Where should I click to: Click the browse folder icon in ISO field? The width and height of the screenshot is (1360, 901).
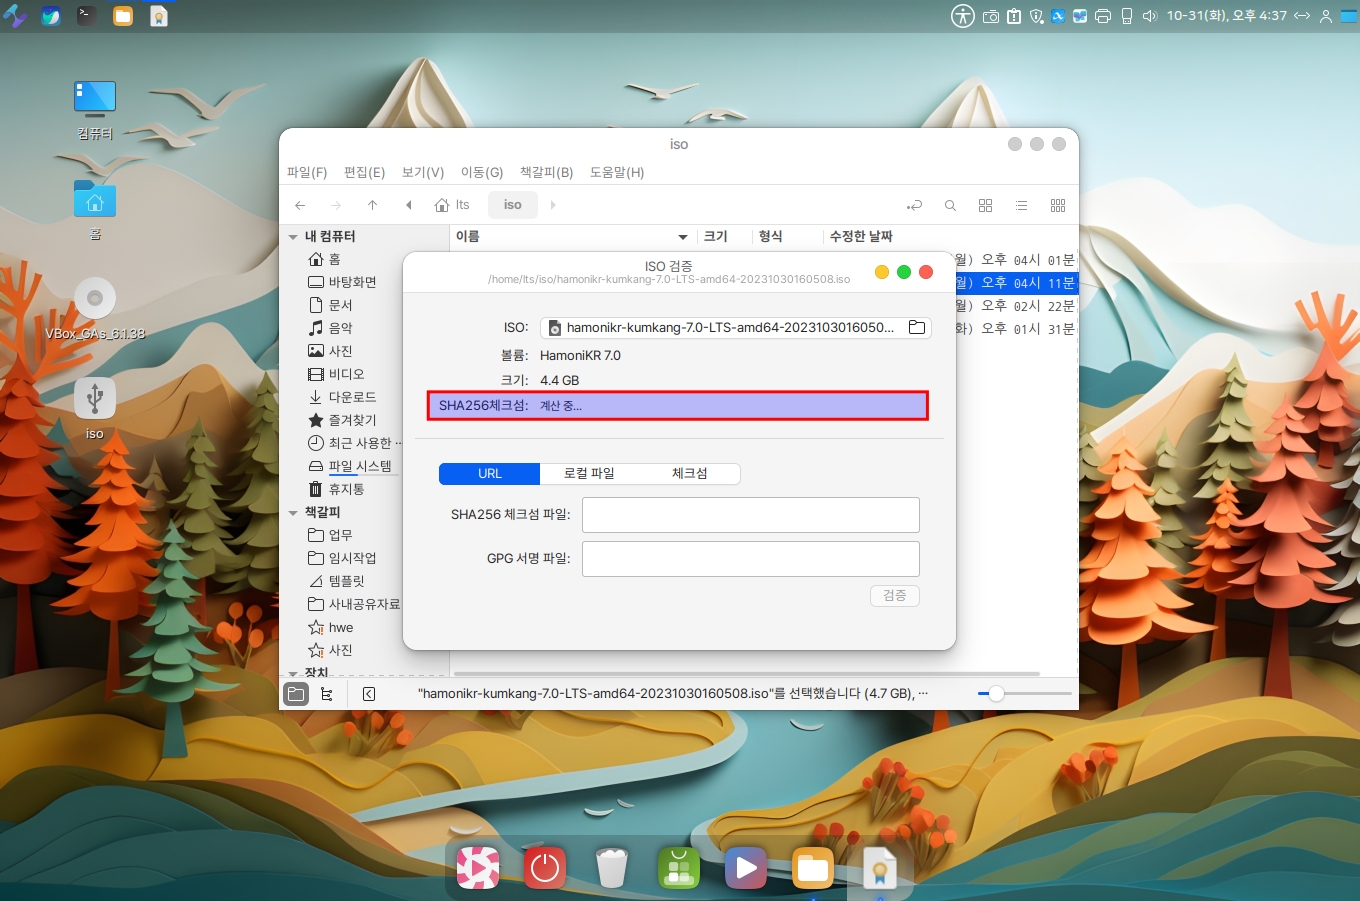(x=916, y=327)
